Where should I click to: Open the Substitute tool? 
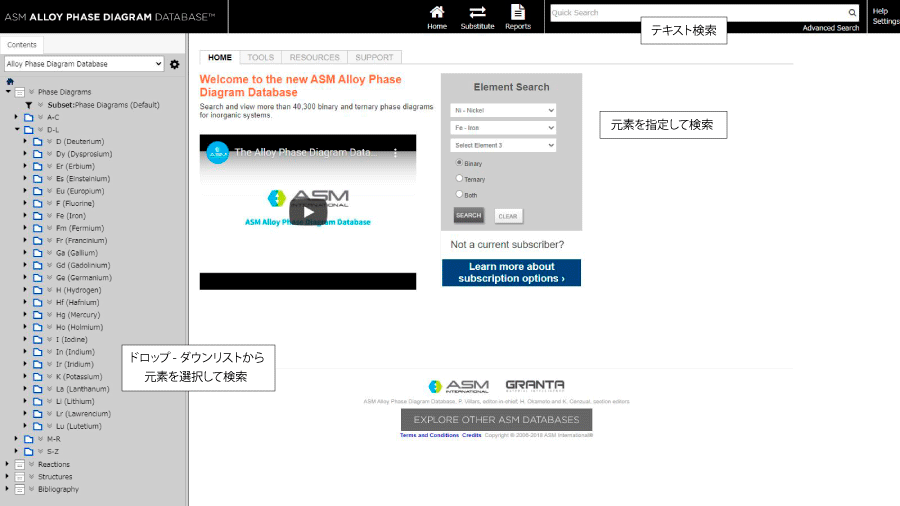(477, 18)
